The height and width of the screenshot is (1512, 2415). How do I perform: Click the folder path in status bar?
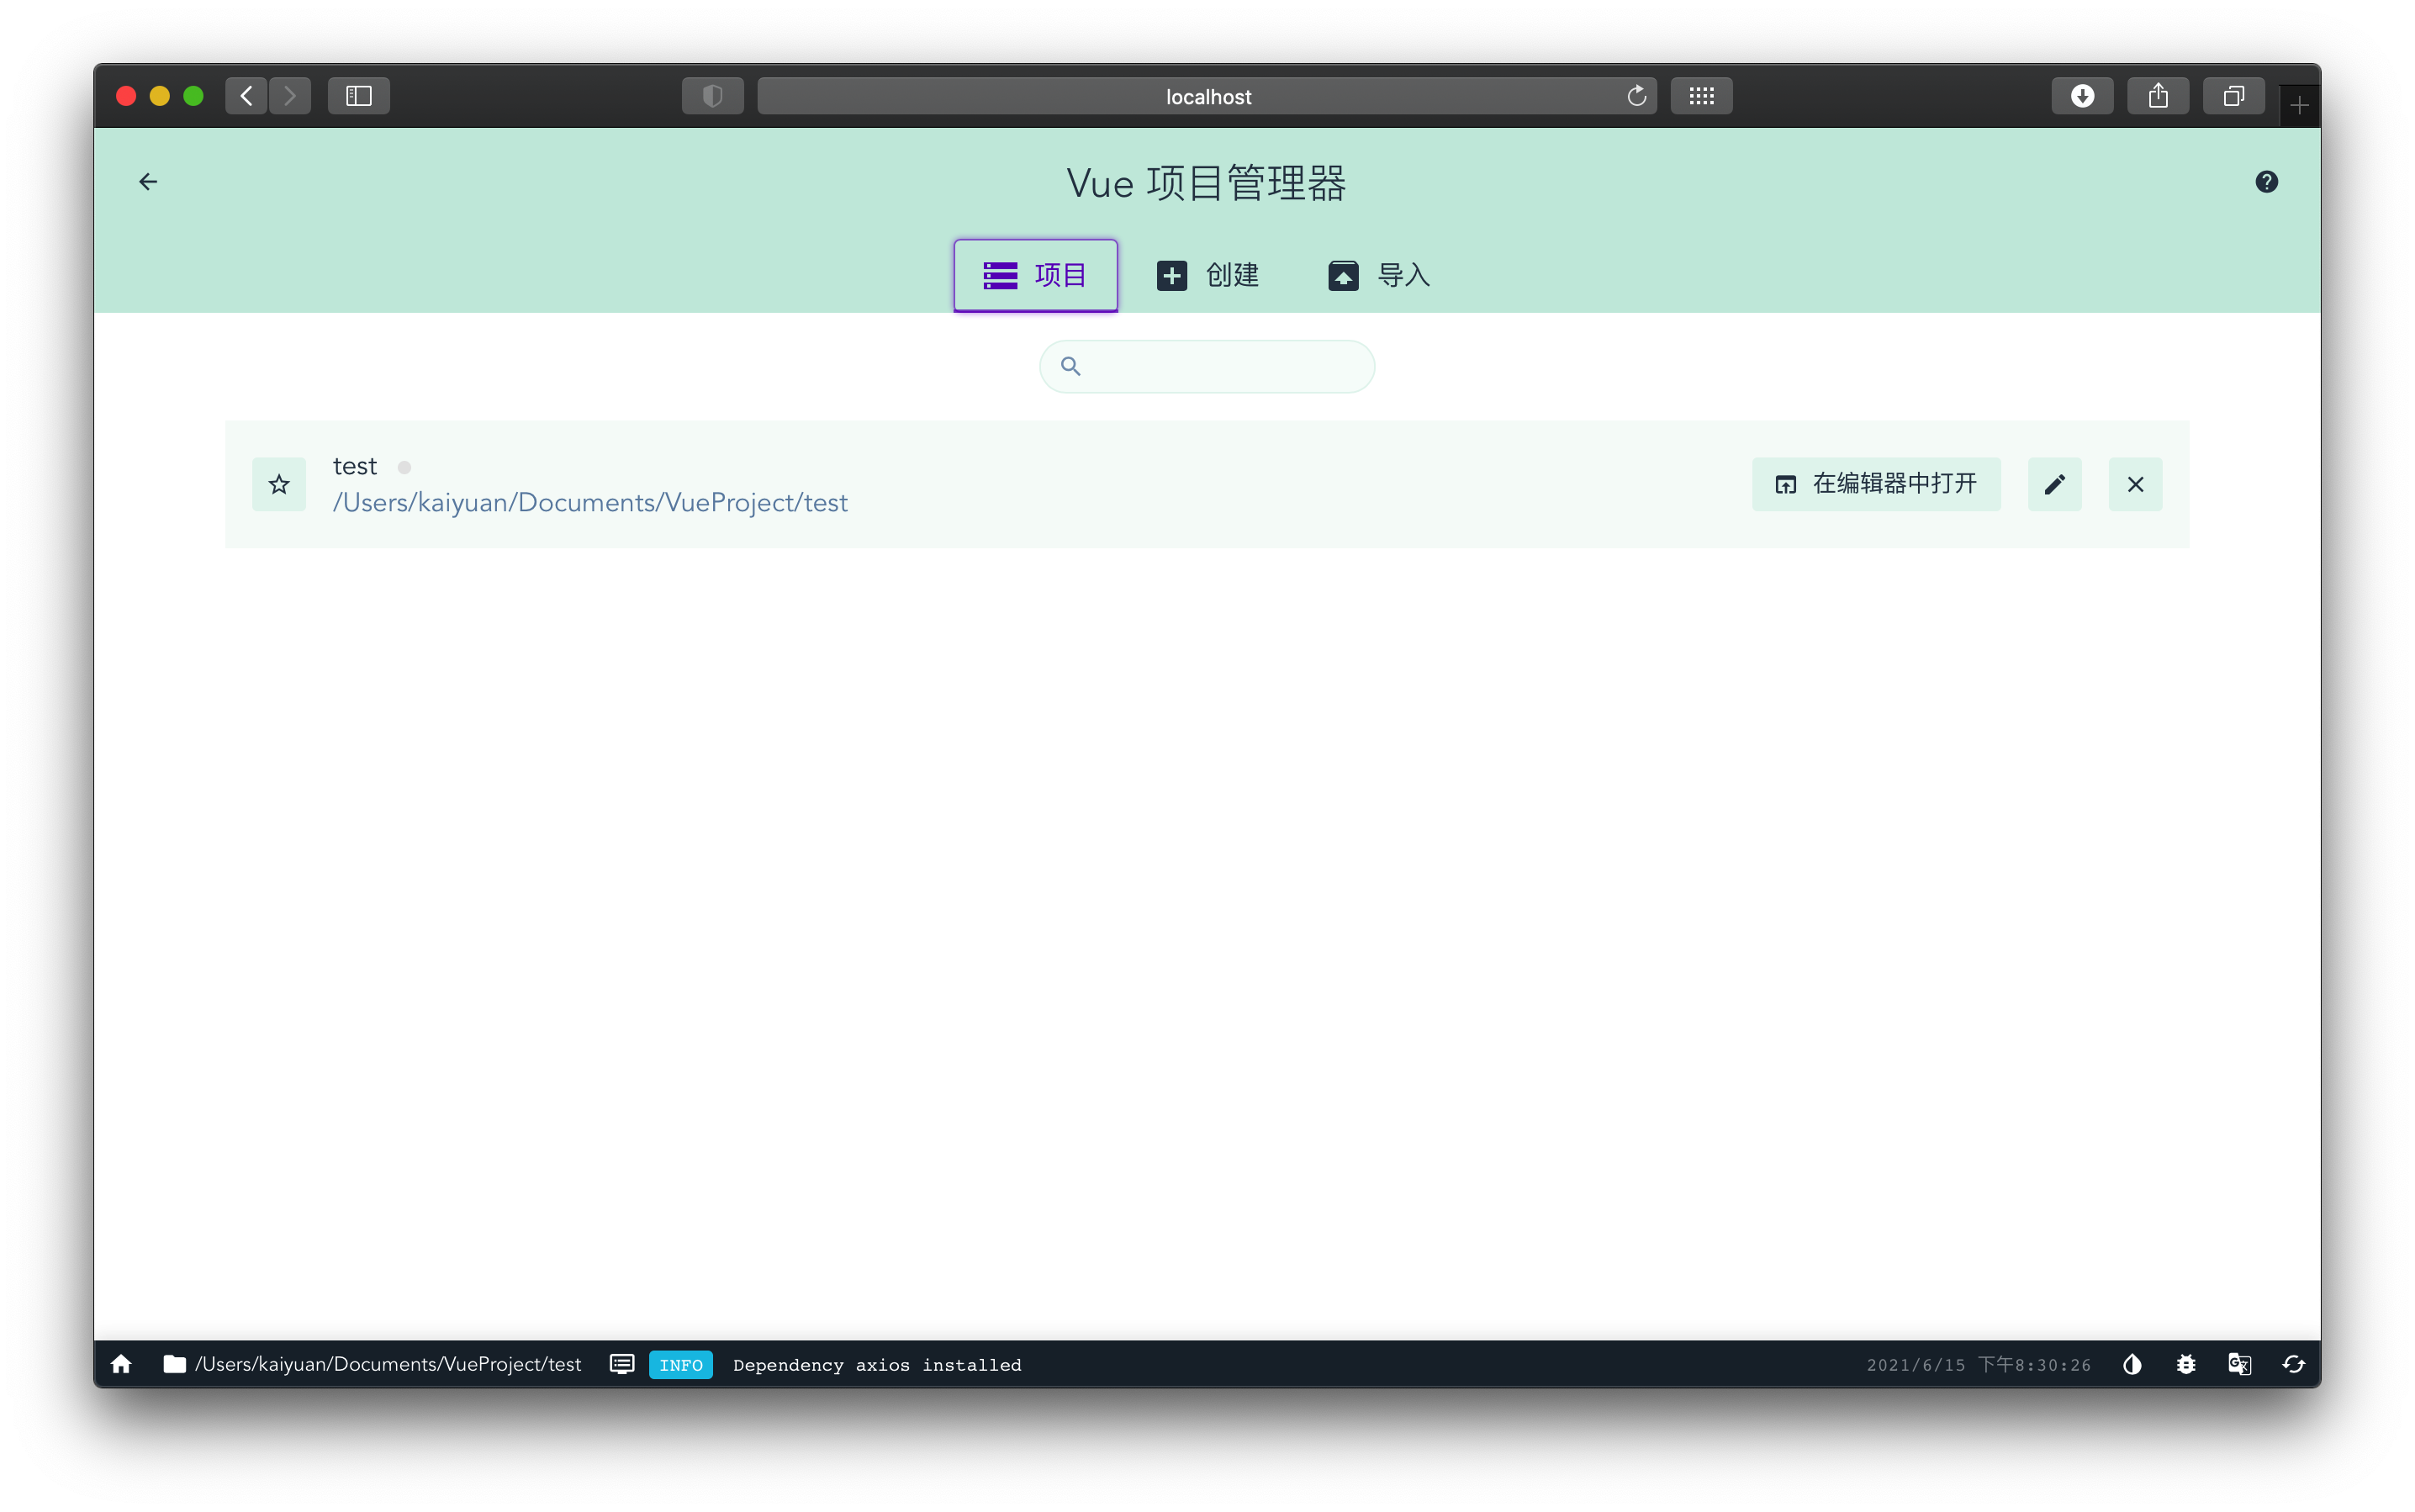click(373, 1364)
